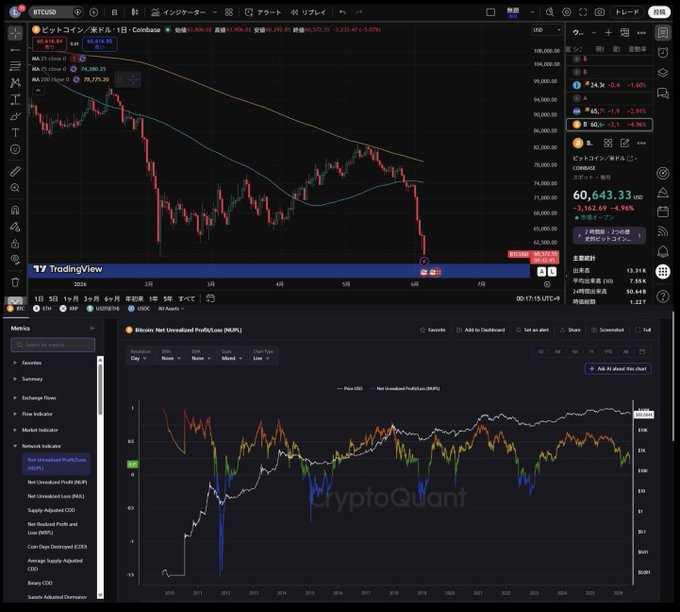Open the emoji sticker tool
Screen dimensions: 680x612
[x=15, y=150]
